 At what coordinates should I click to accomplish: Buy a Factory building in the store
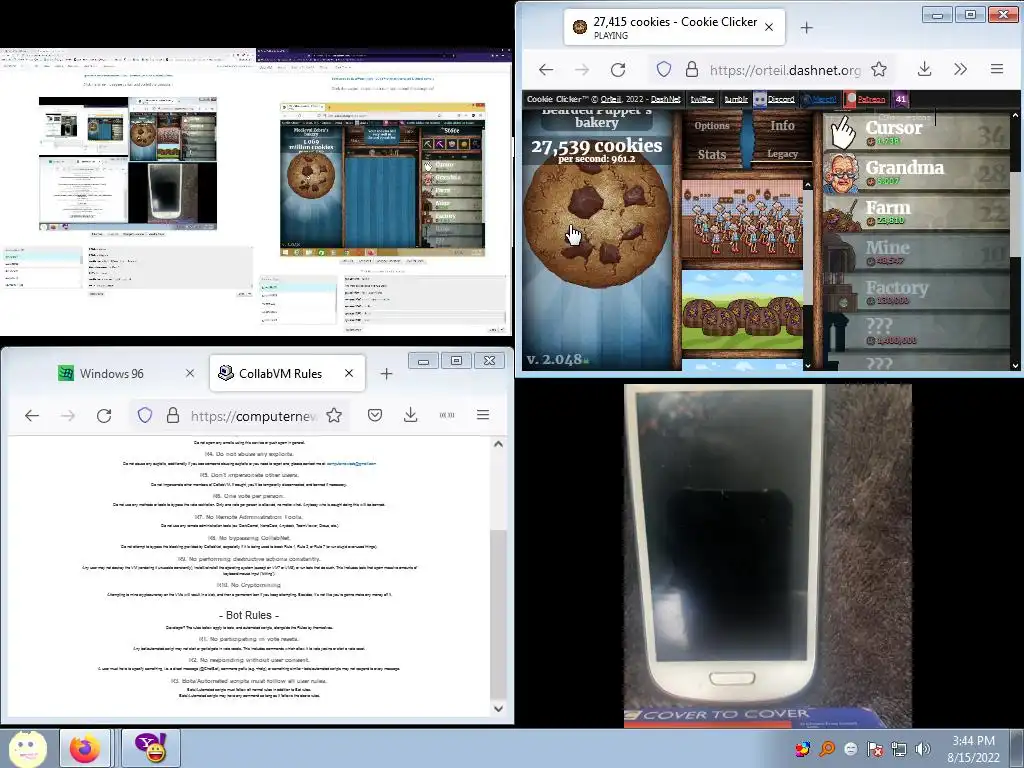916,293
